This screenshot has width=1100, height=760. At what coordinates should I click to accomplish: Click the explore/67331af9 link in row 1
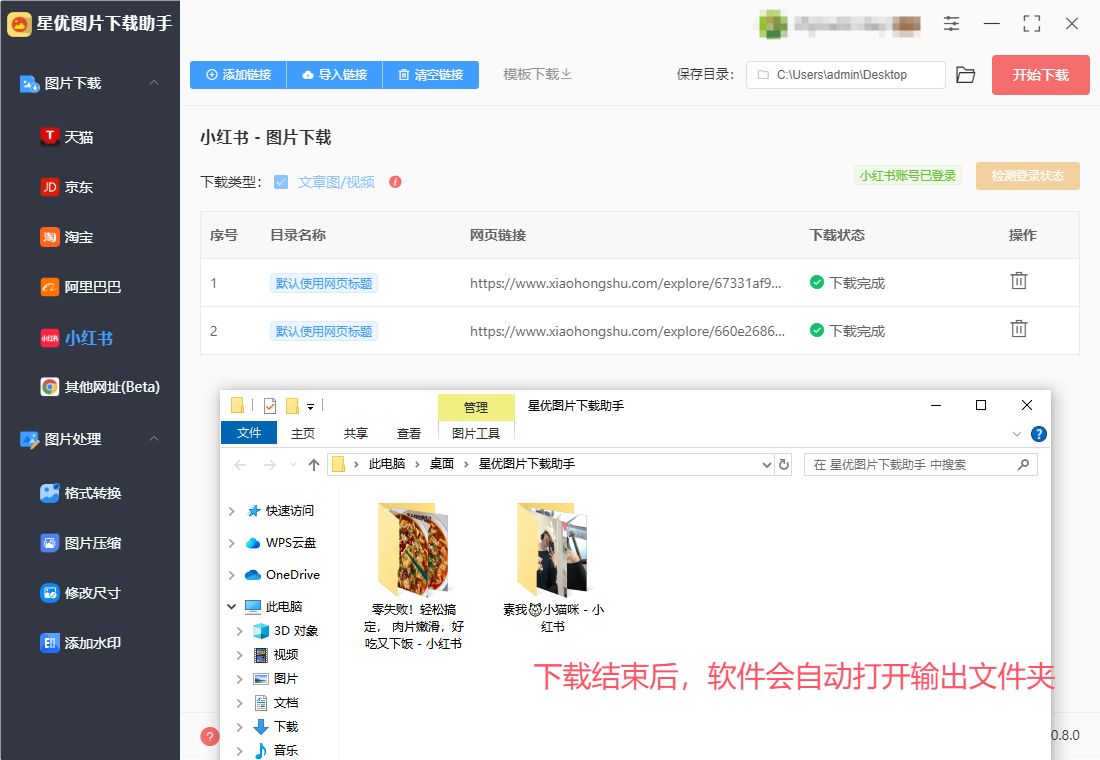tap(625, 284)
